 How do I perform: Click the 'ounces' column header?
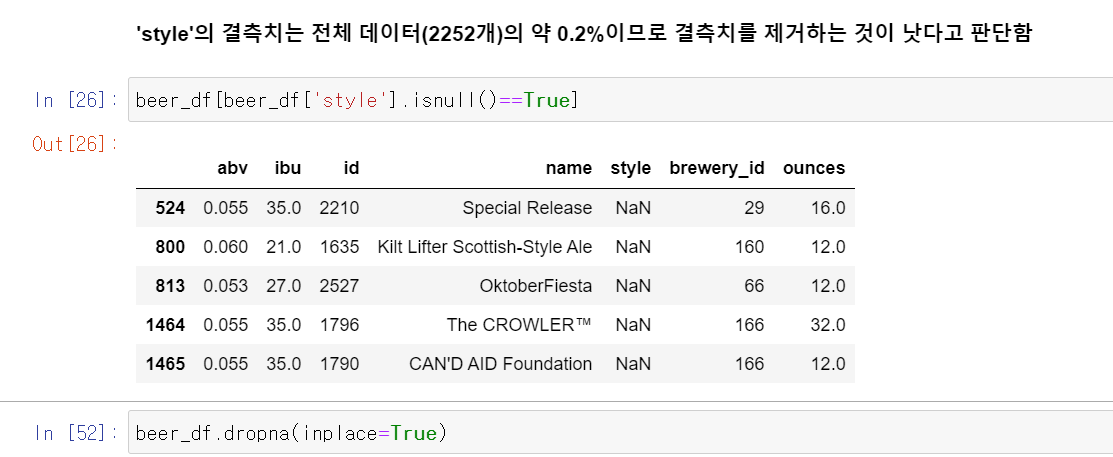[x=814, y=168]
